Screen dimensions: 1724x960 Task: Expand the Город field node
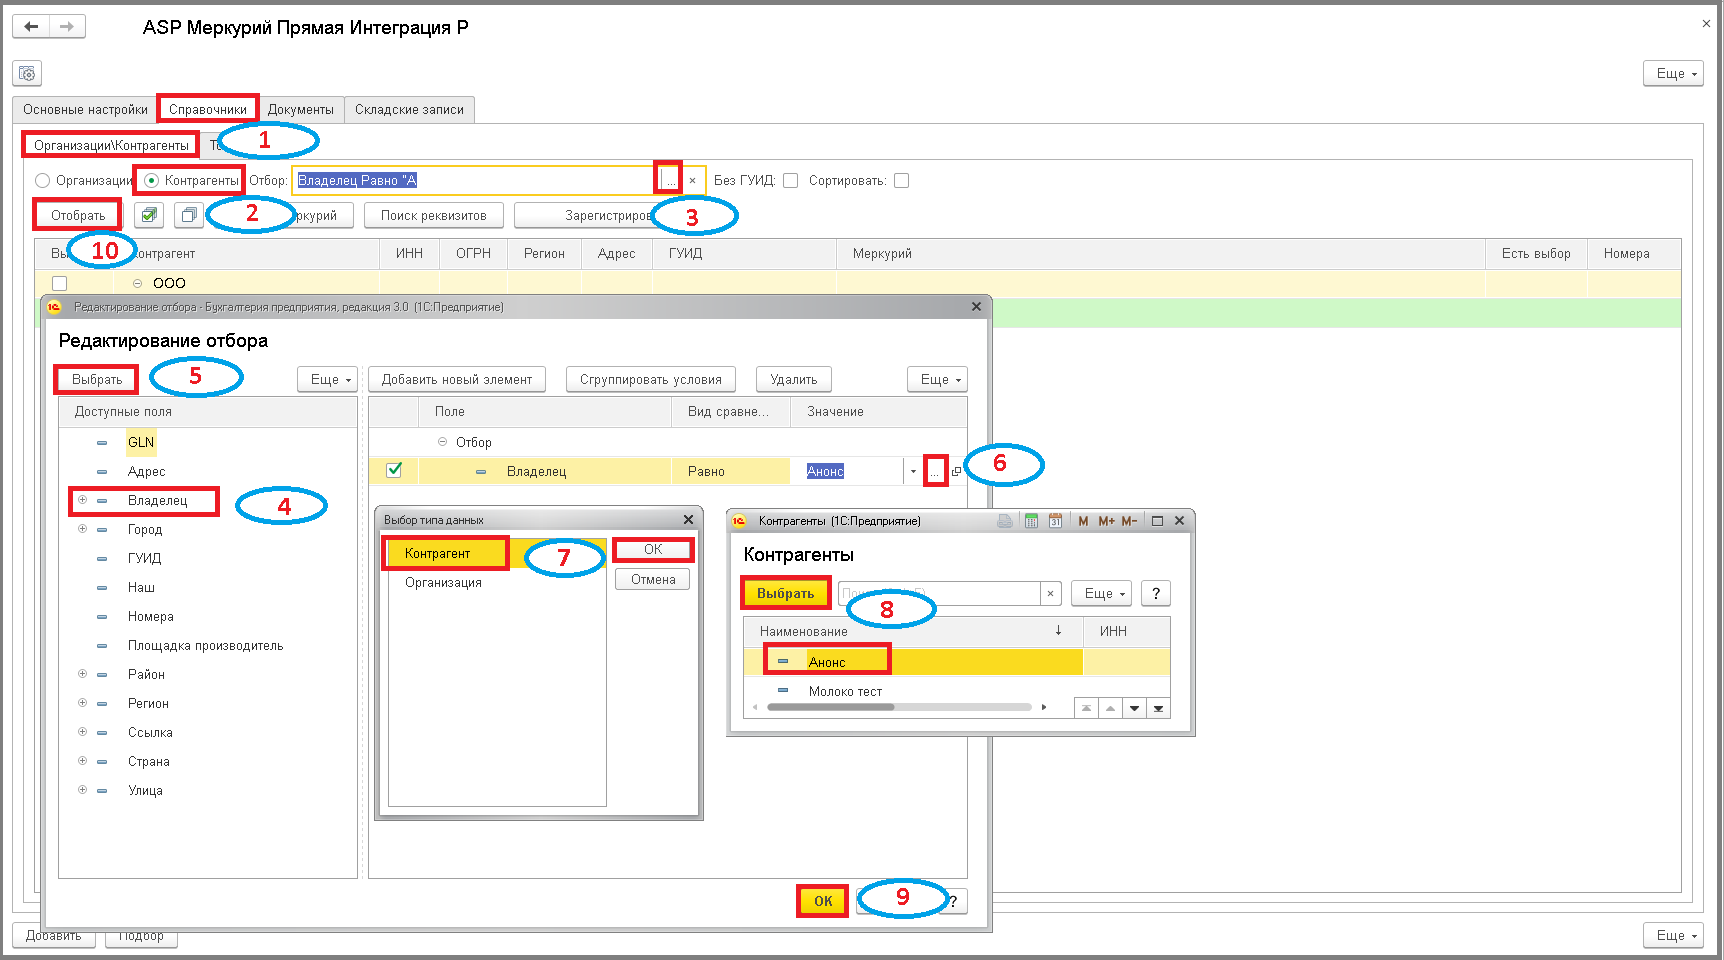(x=83, y=529)
